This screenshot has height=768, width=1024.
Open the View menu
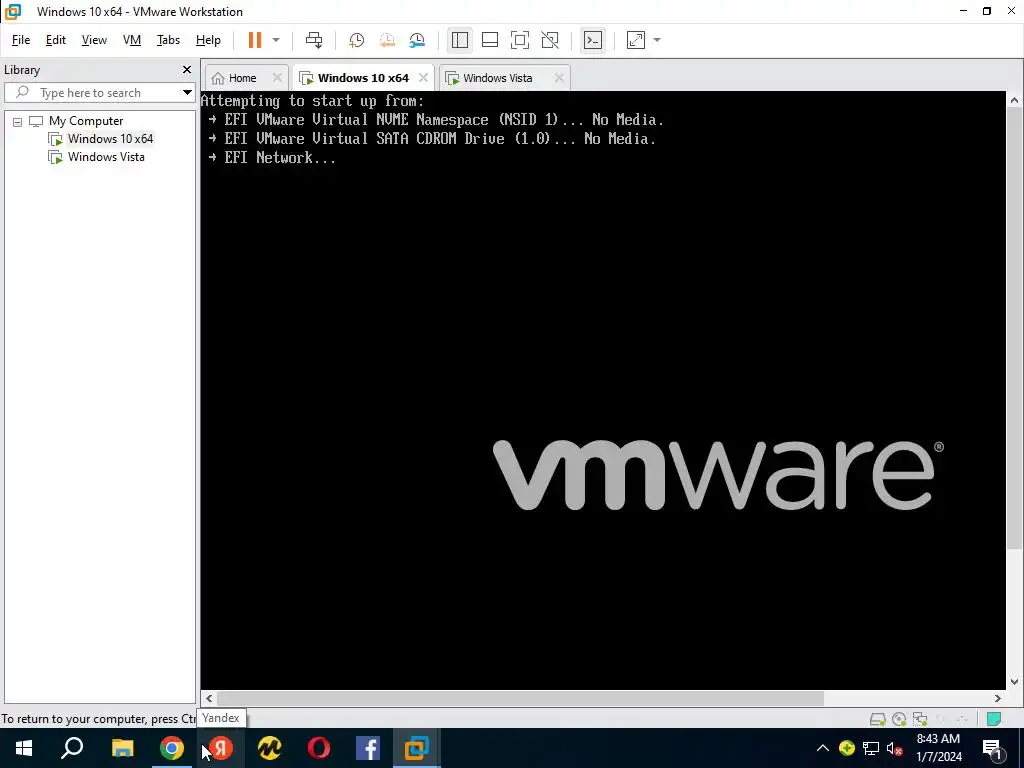pyautogui.click(x=94, y=40)
